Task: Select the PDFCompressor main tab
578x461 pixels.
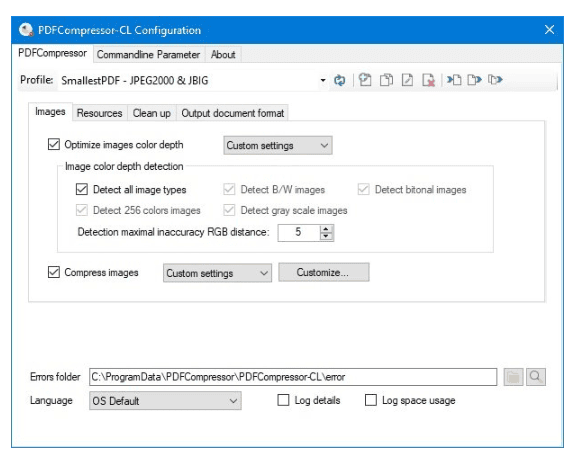Action: [52, 53]
